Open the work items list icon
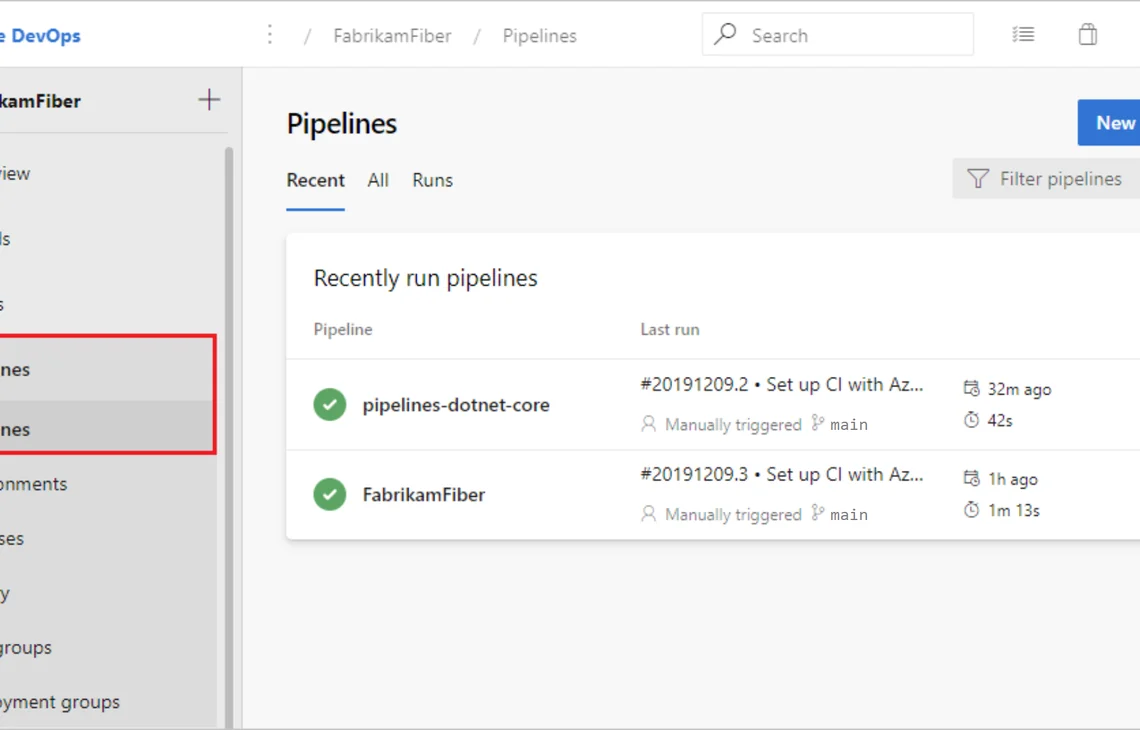 click(x=1023, y=34)
